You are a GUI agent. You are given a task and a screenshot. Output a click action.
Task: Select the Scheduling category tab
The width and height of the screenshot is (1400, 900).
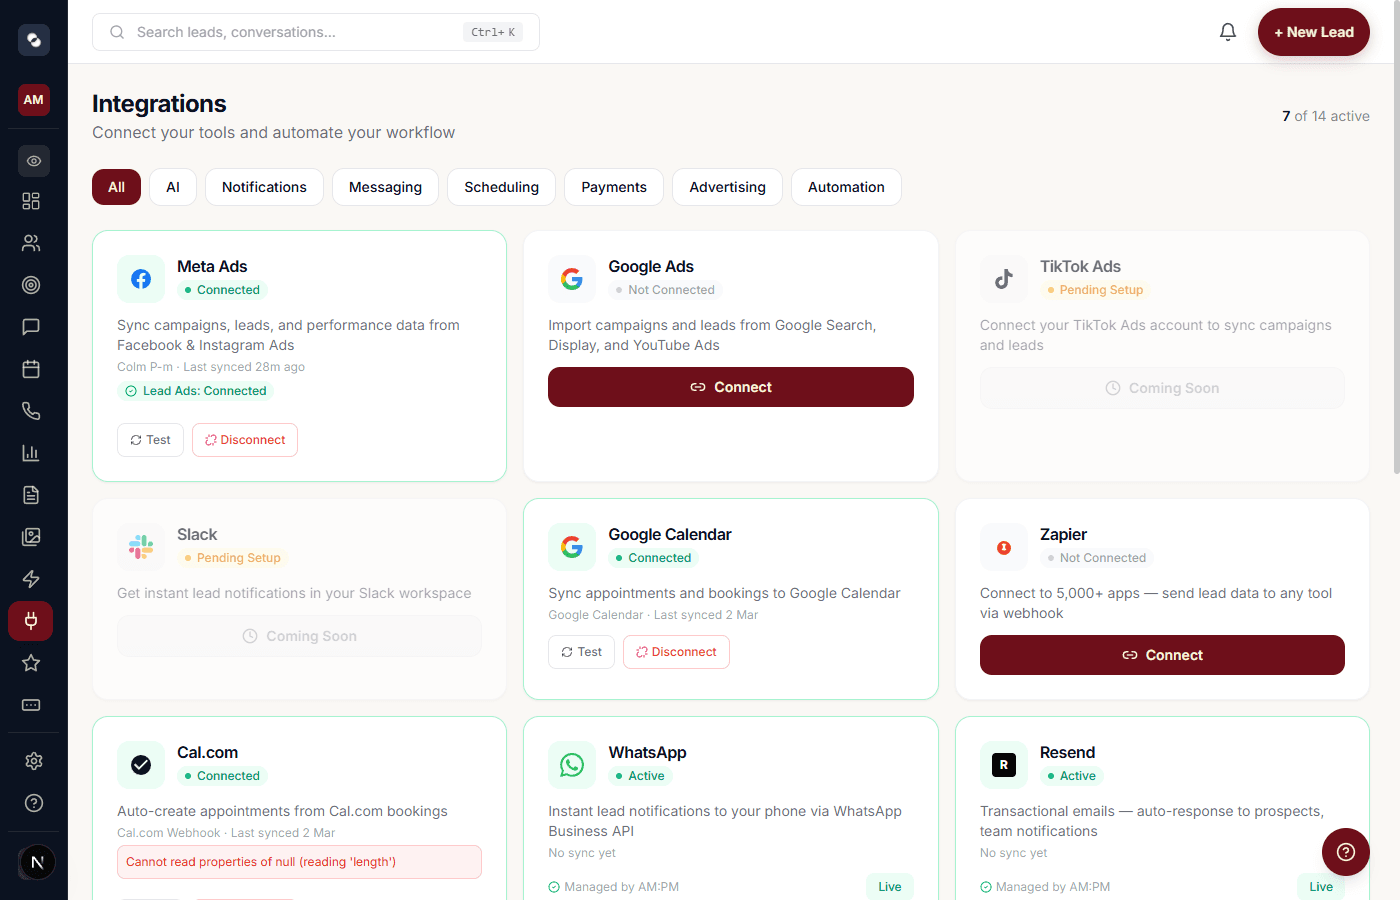501,187
